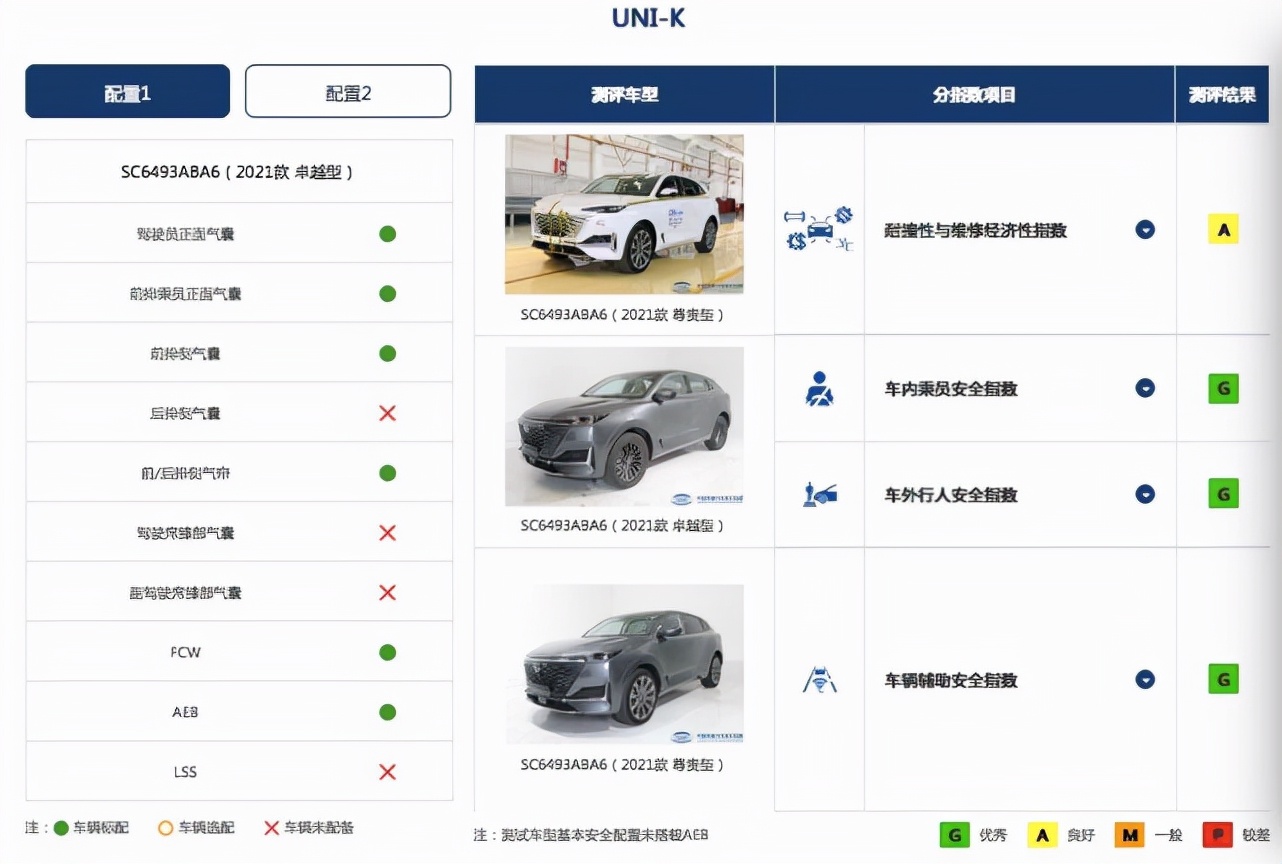1282x864 pixels.
Task: Expand the 车外行人安全指数 dropdown arrow
Action: tap(1145, 494)
